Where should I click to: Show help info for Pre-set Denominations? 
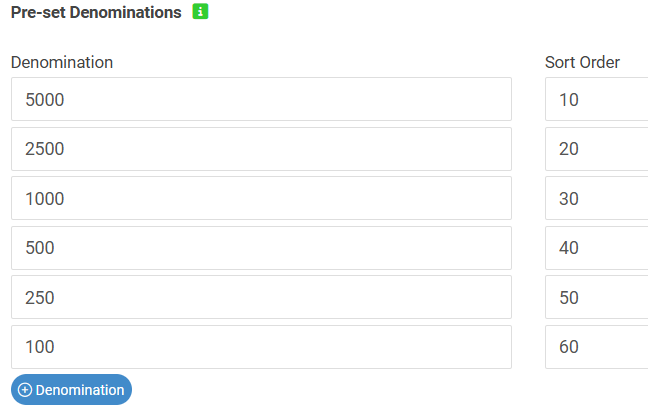pyautogui.click(x=200, y=13)
